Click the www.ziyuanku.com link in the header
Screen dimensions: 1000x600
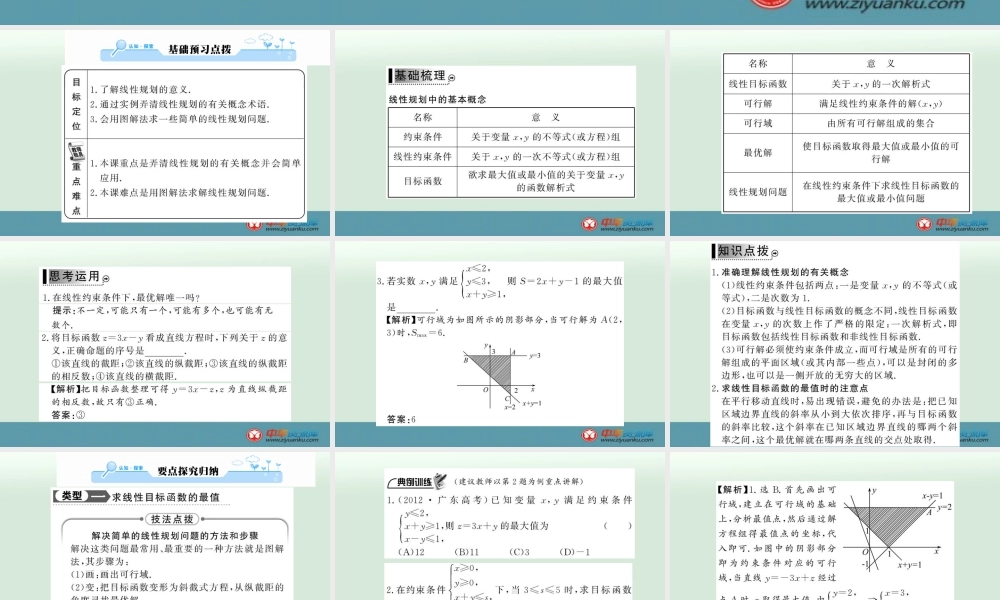[885, 5]
